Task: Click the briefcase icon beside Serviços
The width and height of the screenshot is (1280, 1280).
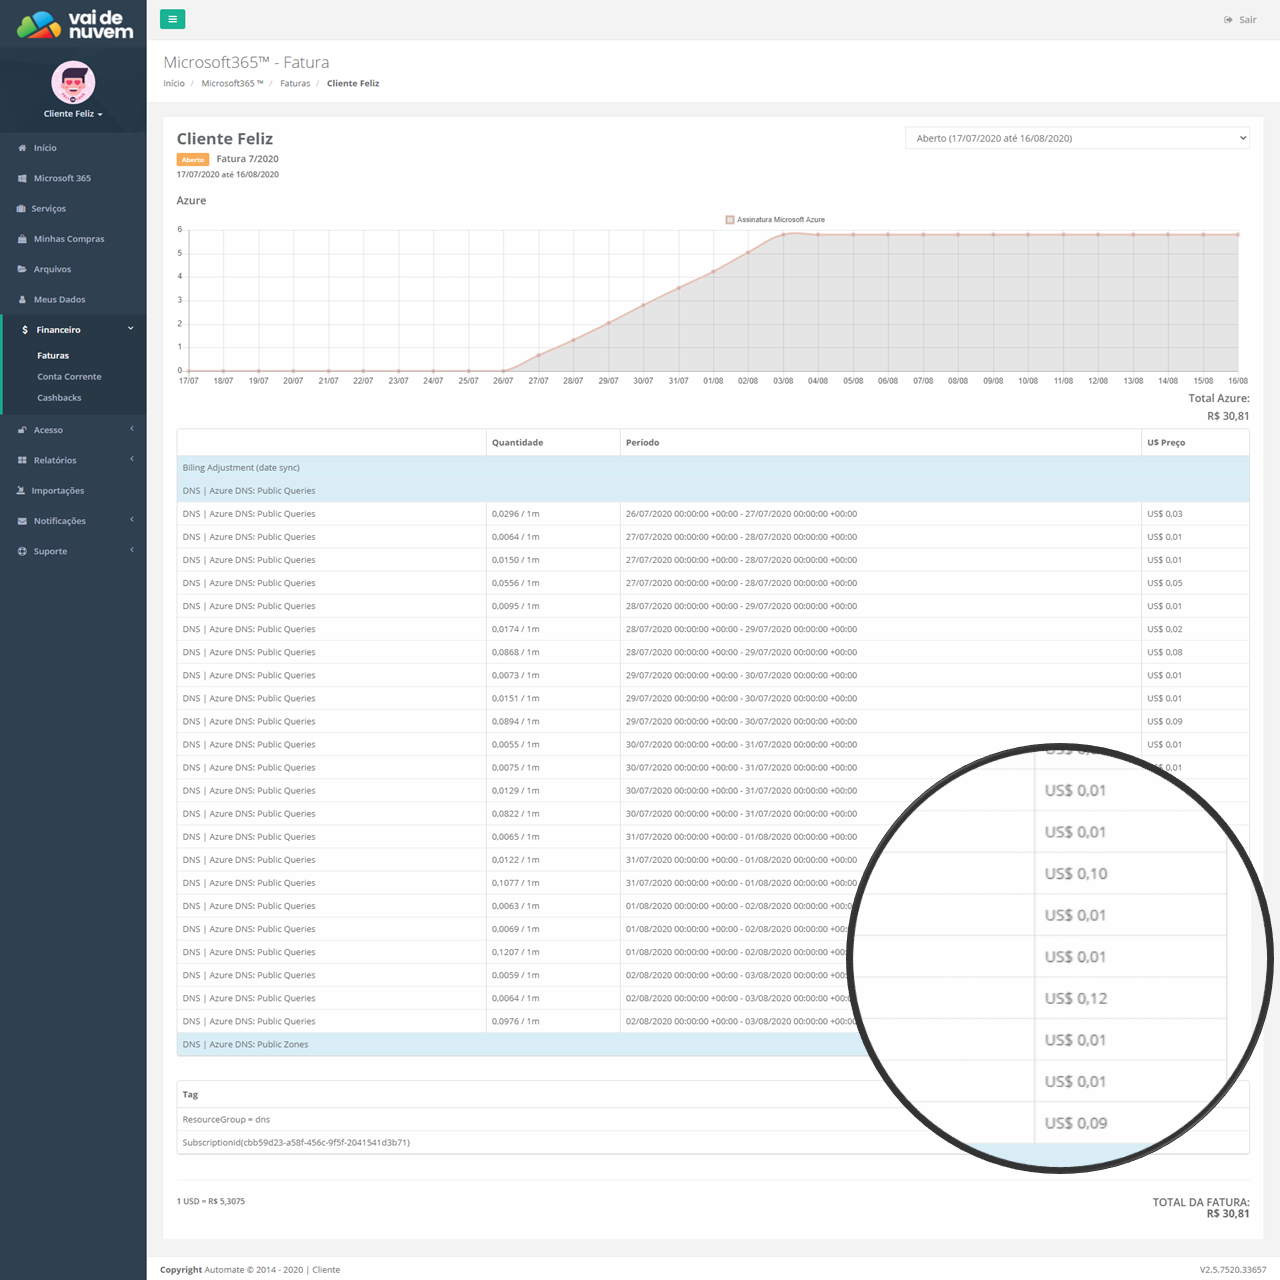Action: [x=21, y=209]
